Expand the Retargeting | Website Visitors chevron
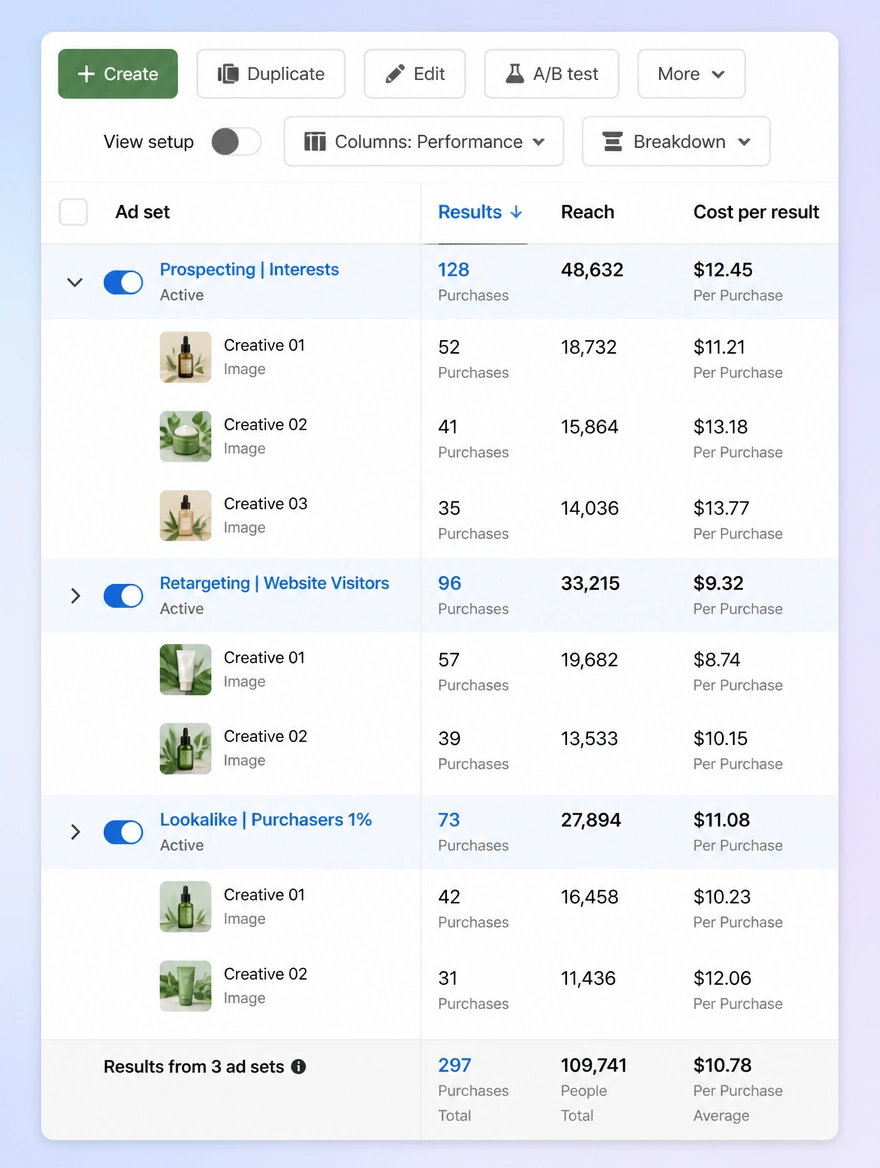The image size is (880, 1168). pyautogui.click(x=75, y=596)
